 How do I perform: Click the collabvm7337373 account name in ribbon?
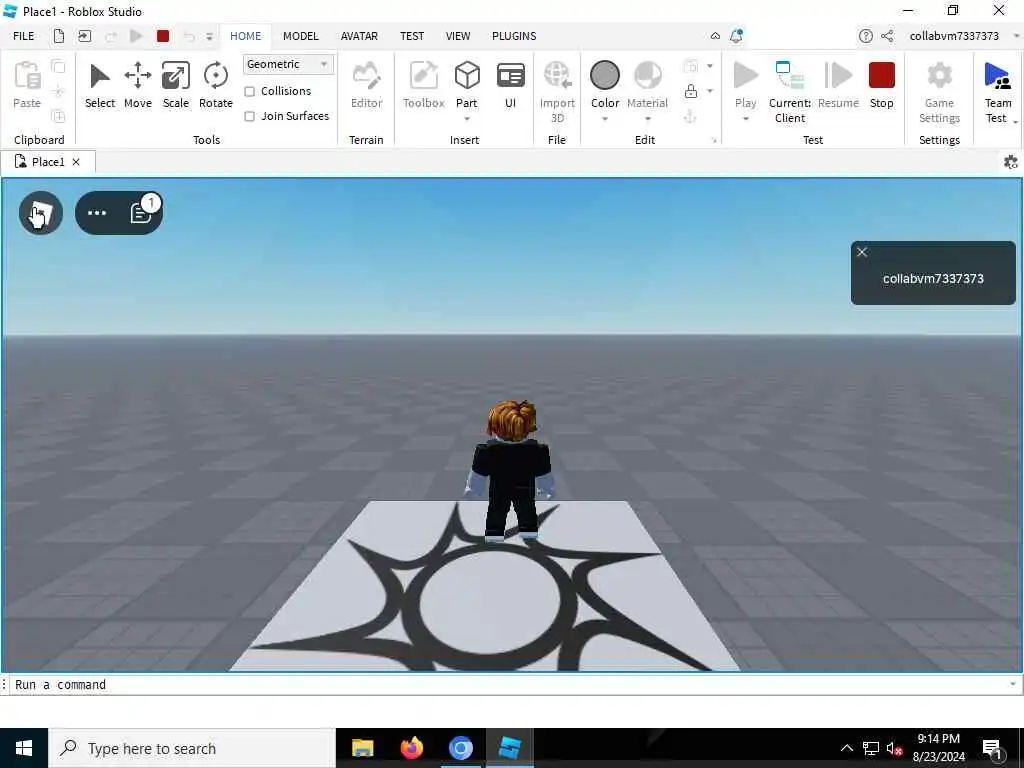(x=954, y=36)
